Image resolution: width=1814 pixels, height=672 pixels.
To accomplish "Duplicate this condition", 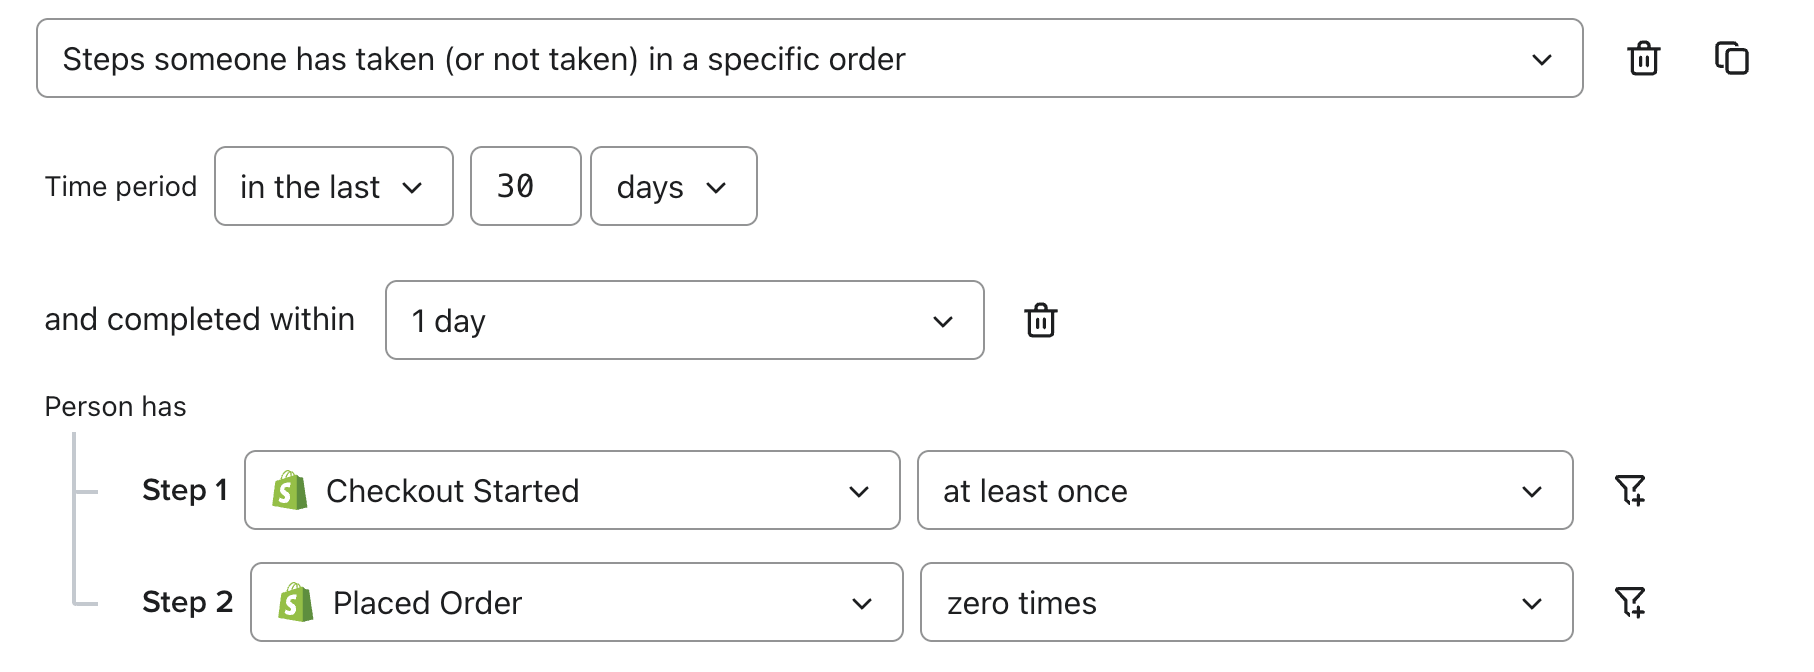I will (1734, 58).
